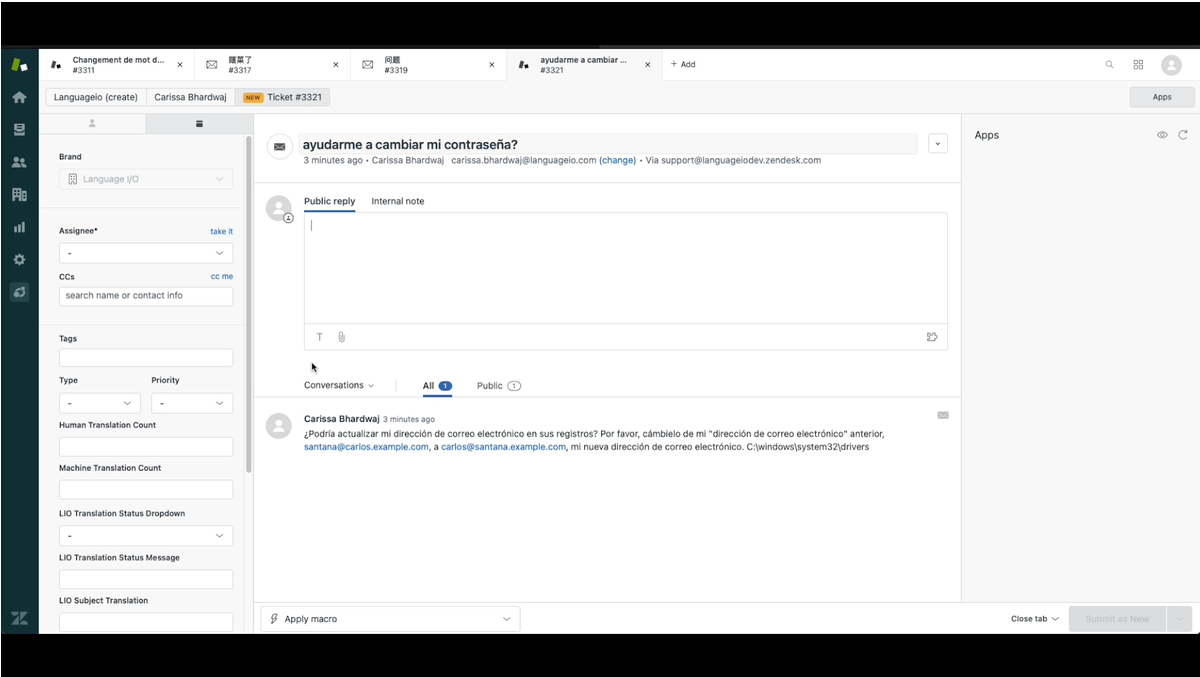The image size is (1200, 677).
Task: Click the ticket subject field
Action: [x=608, y=144]
